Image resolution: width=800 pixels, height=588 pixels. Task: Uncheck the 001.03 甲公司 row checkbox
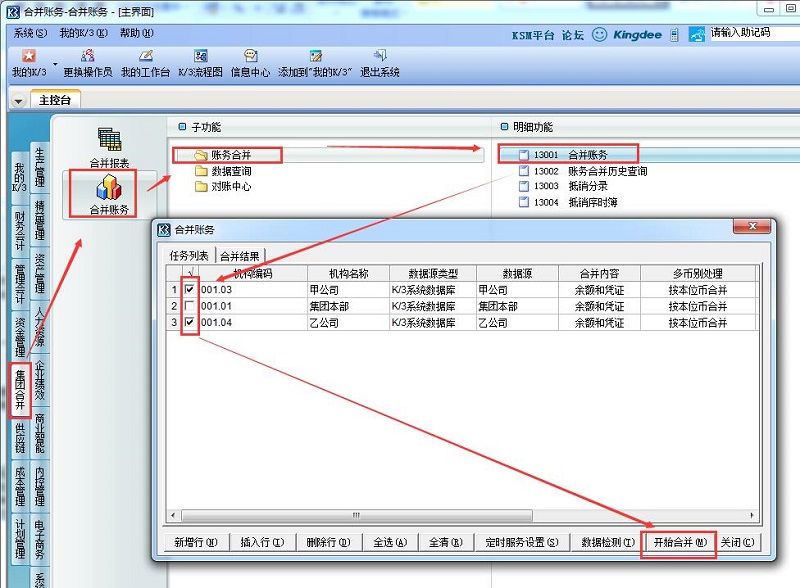click(x=189, y=289)
